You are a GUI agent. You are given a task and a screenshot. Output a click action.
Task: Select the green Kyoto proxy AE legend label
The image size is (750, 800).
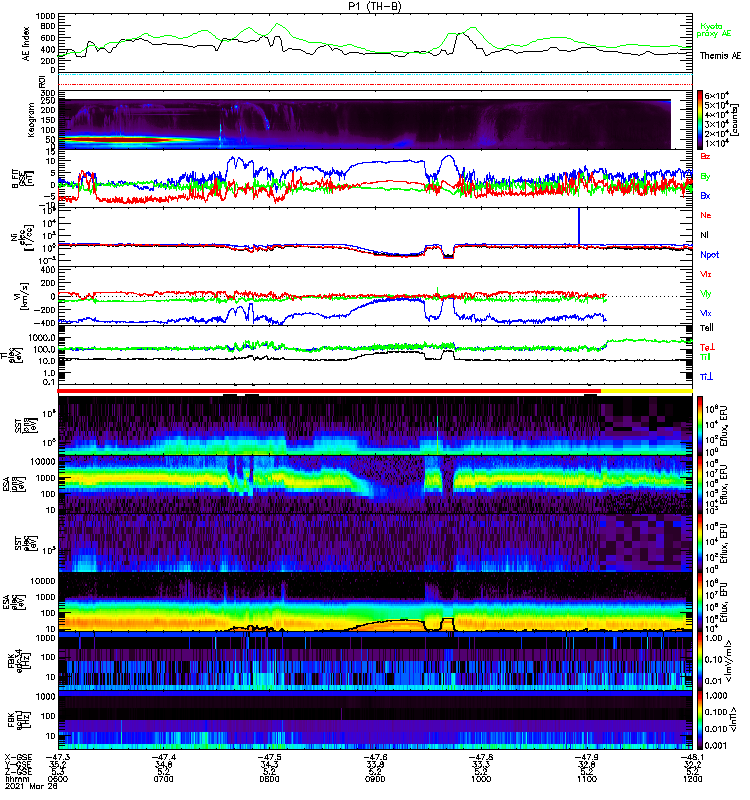(x=714, y=30)
